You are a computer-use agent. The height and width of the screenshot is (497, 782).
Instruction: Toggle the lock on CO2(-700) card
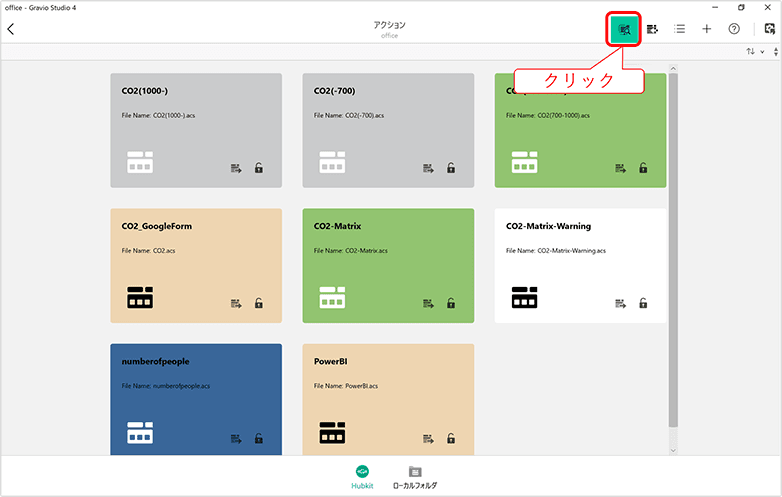[451, 167]
